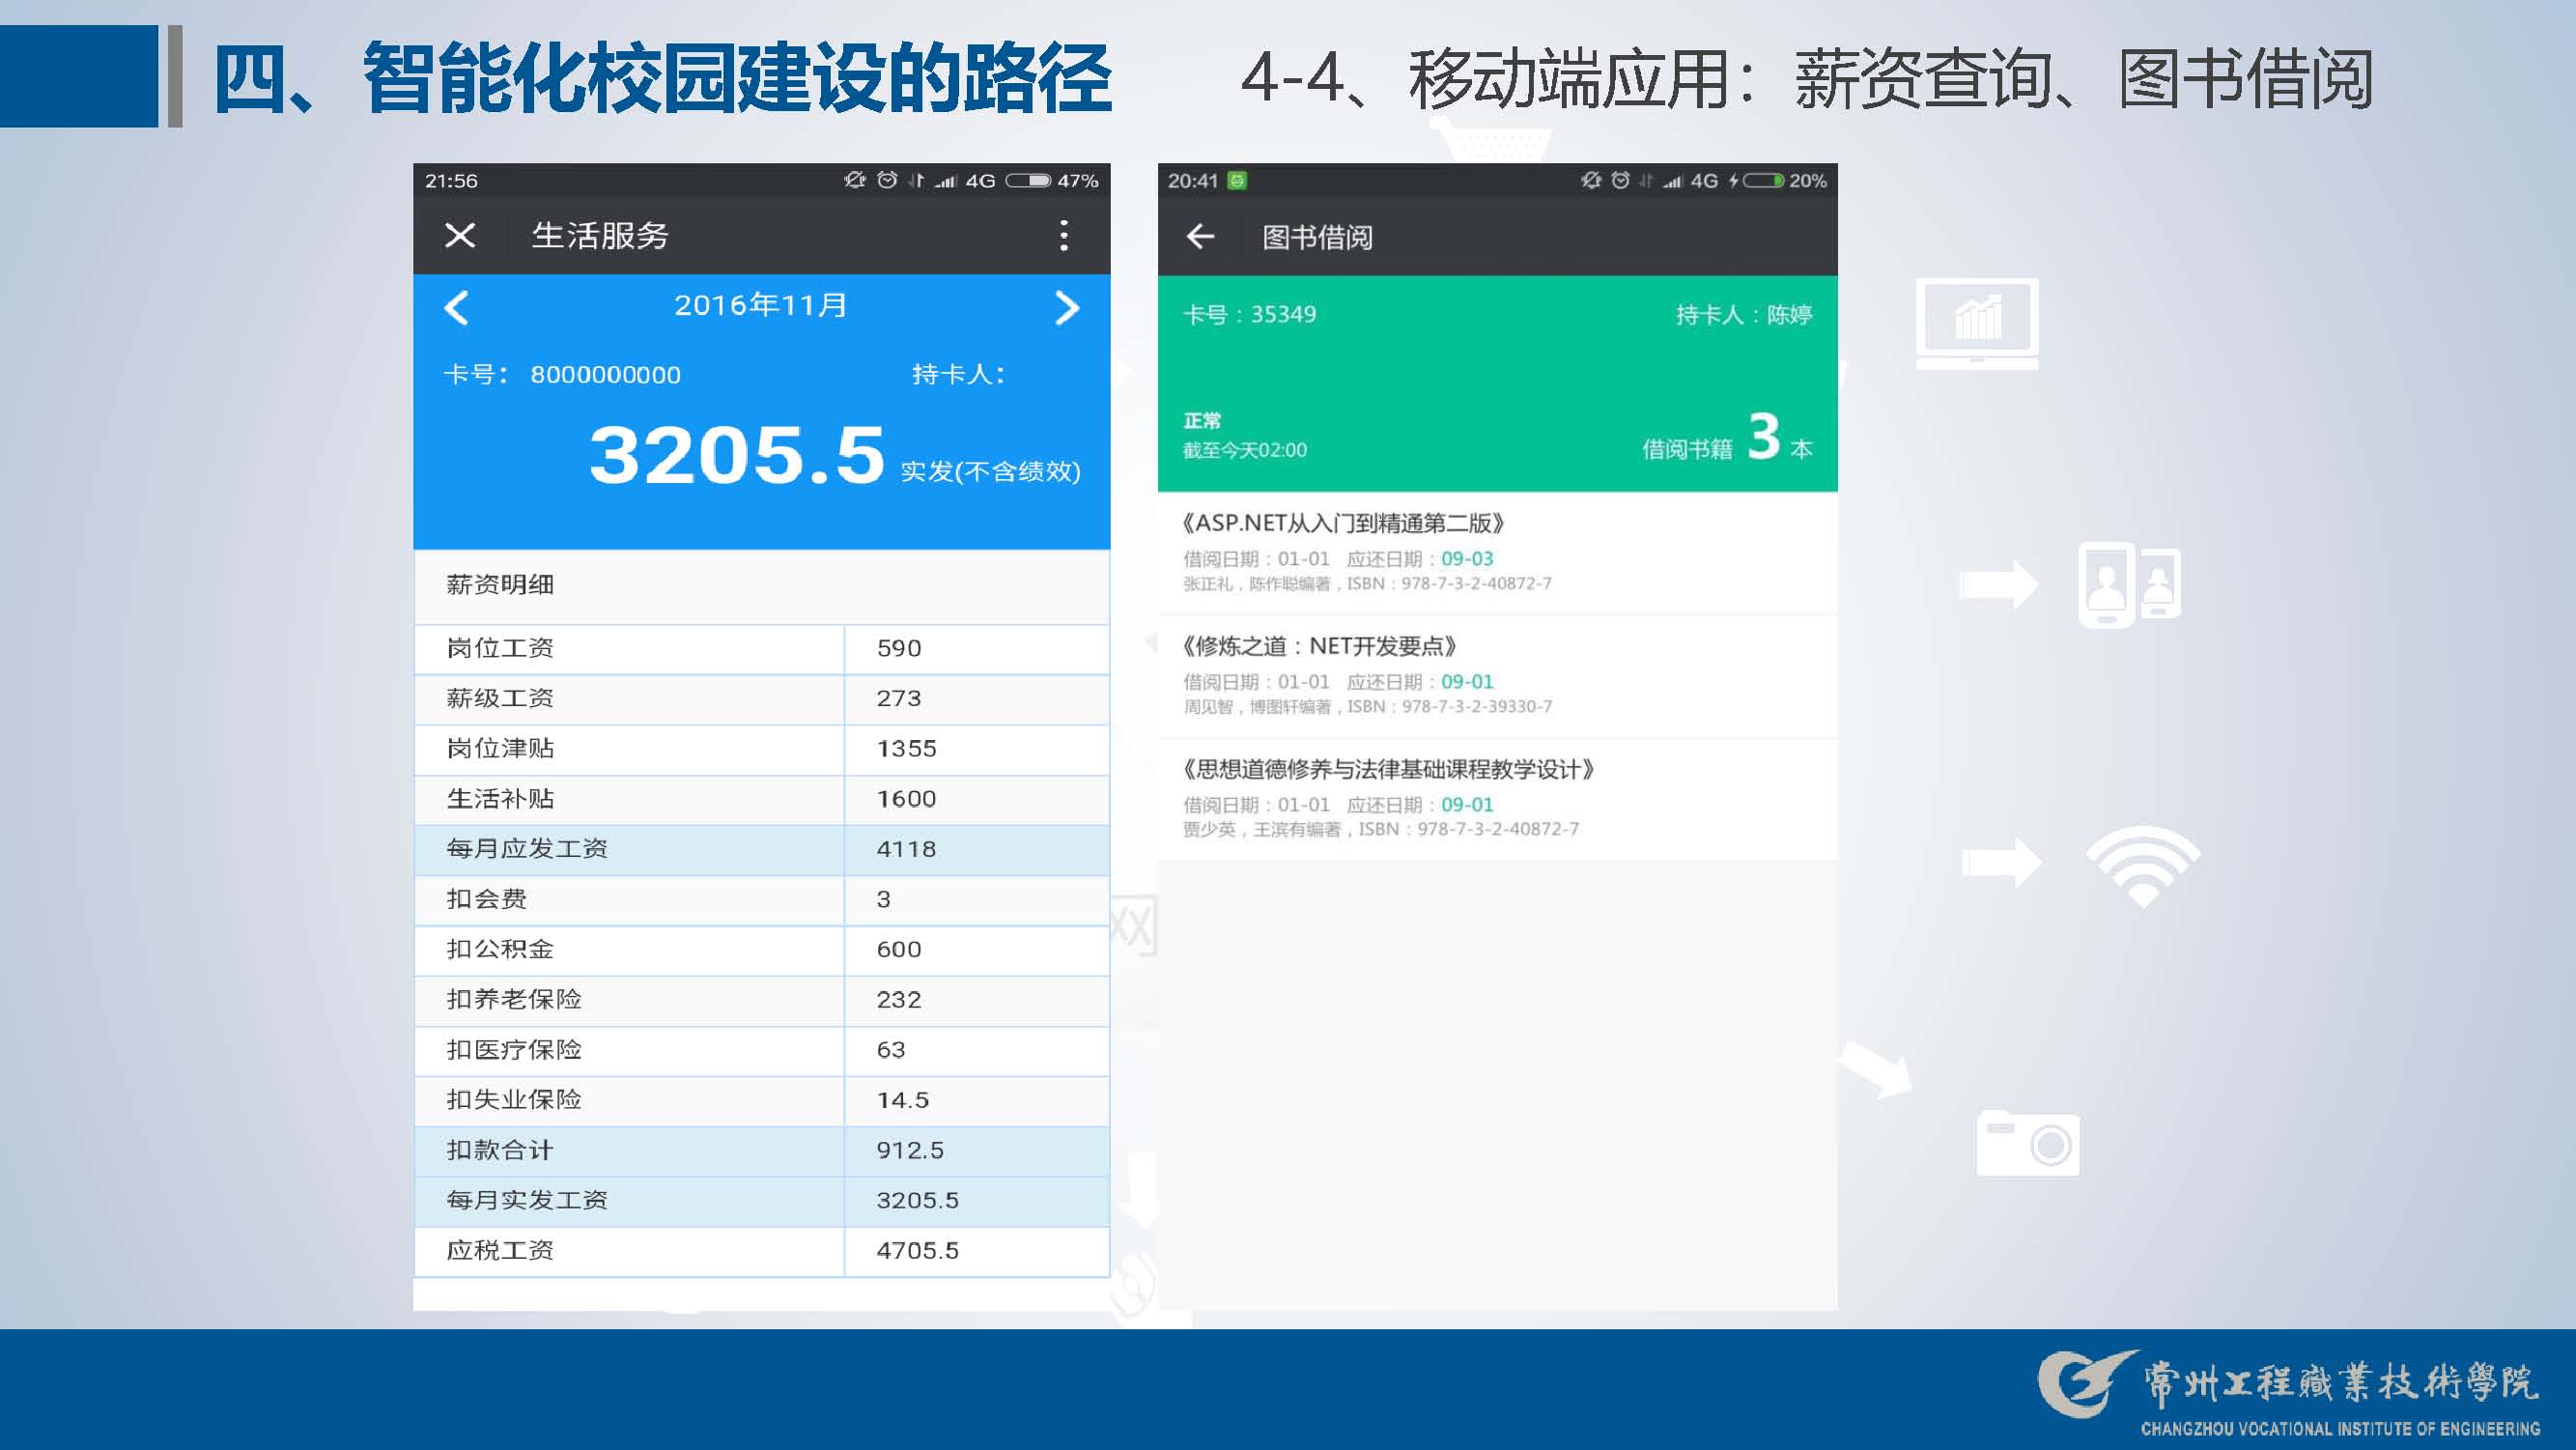The width and height of the screenshot is (2576, 1450).
Task: Tap the back arrow in 图书借阅
Action: (1200, 236)
